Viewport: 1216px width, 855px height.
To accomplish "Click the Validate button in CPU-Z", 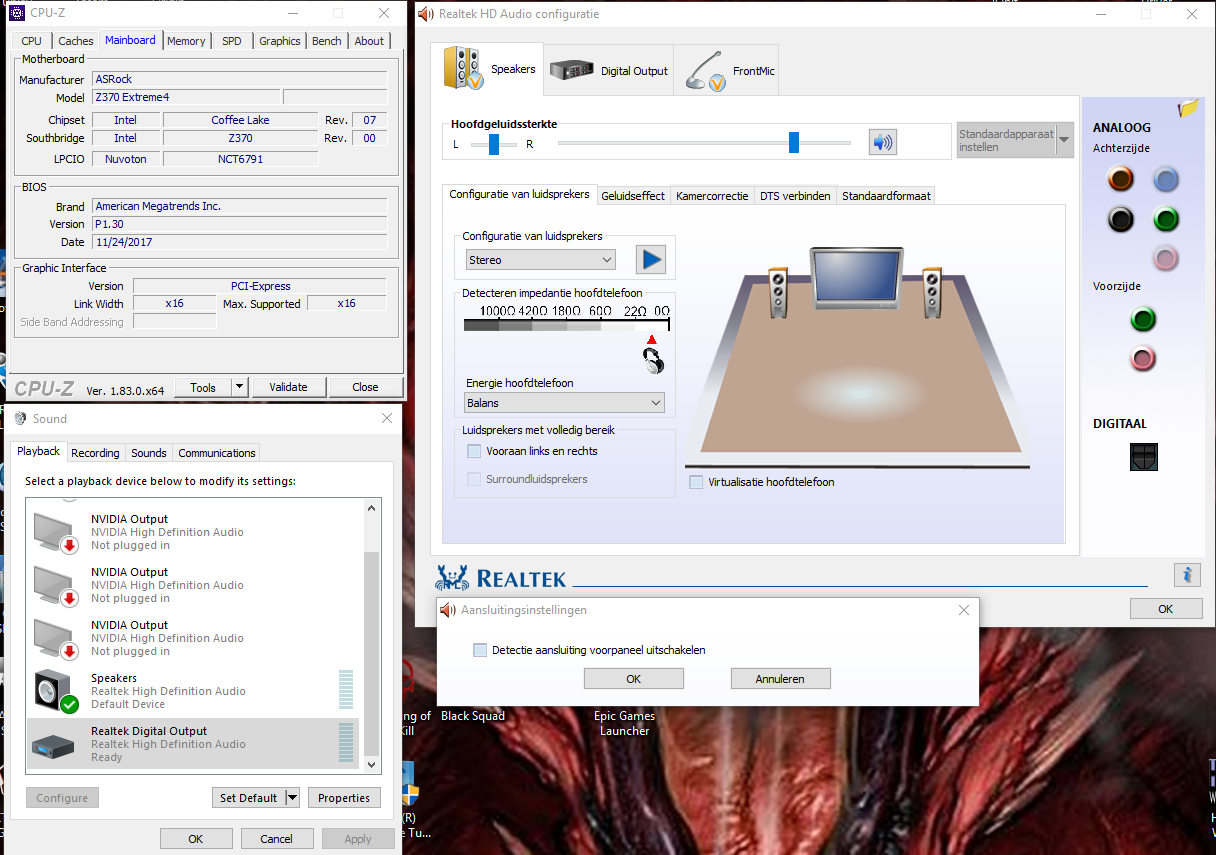I will (289, 387).
